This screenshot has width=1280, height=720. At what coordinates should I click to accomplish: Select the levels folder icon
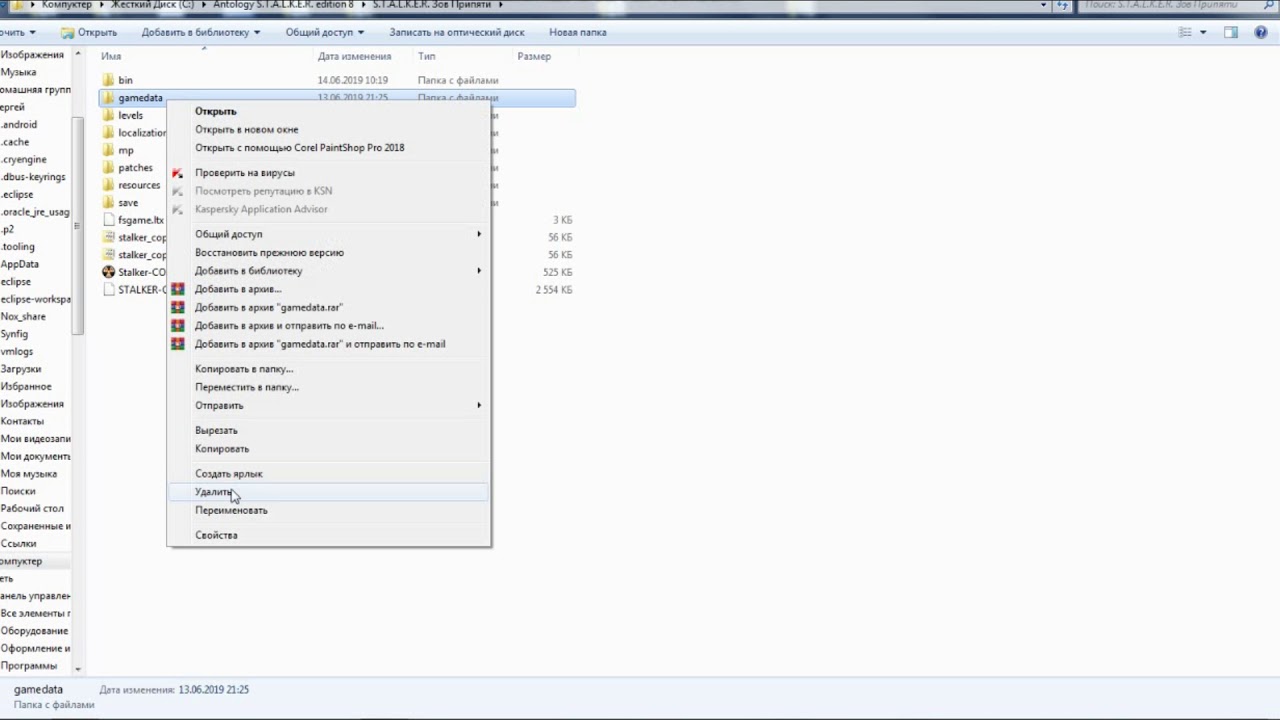(x=109, y=115)
